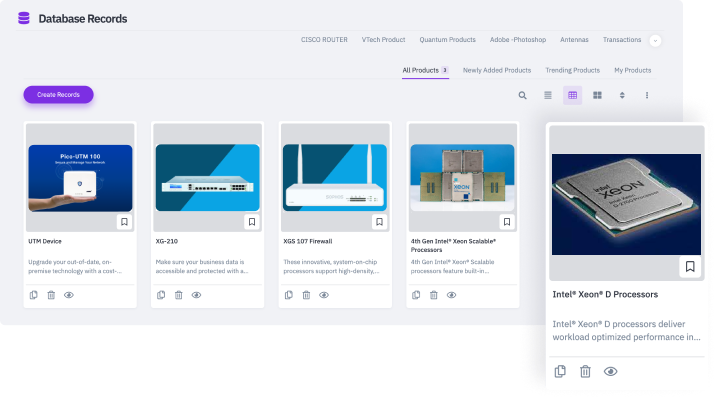Copy the XGS 107 Firewall record
The width and height of the screenshot is (718, 401).
(x=288, y=295)
